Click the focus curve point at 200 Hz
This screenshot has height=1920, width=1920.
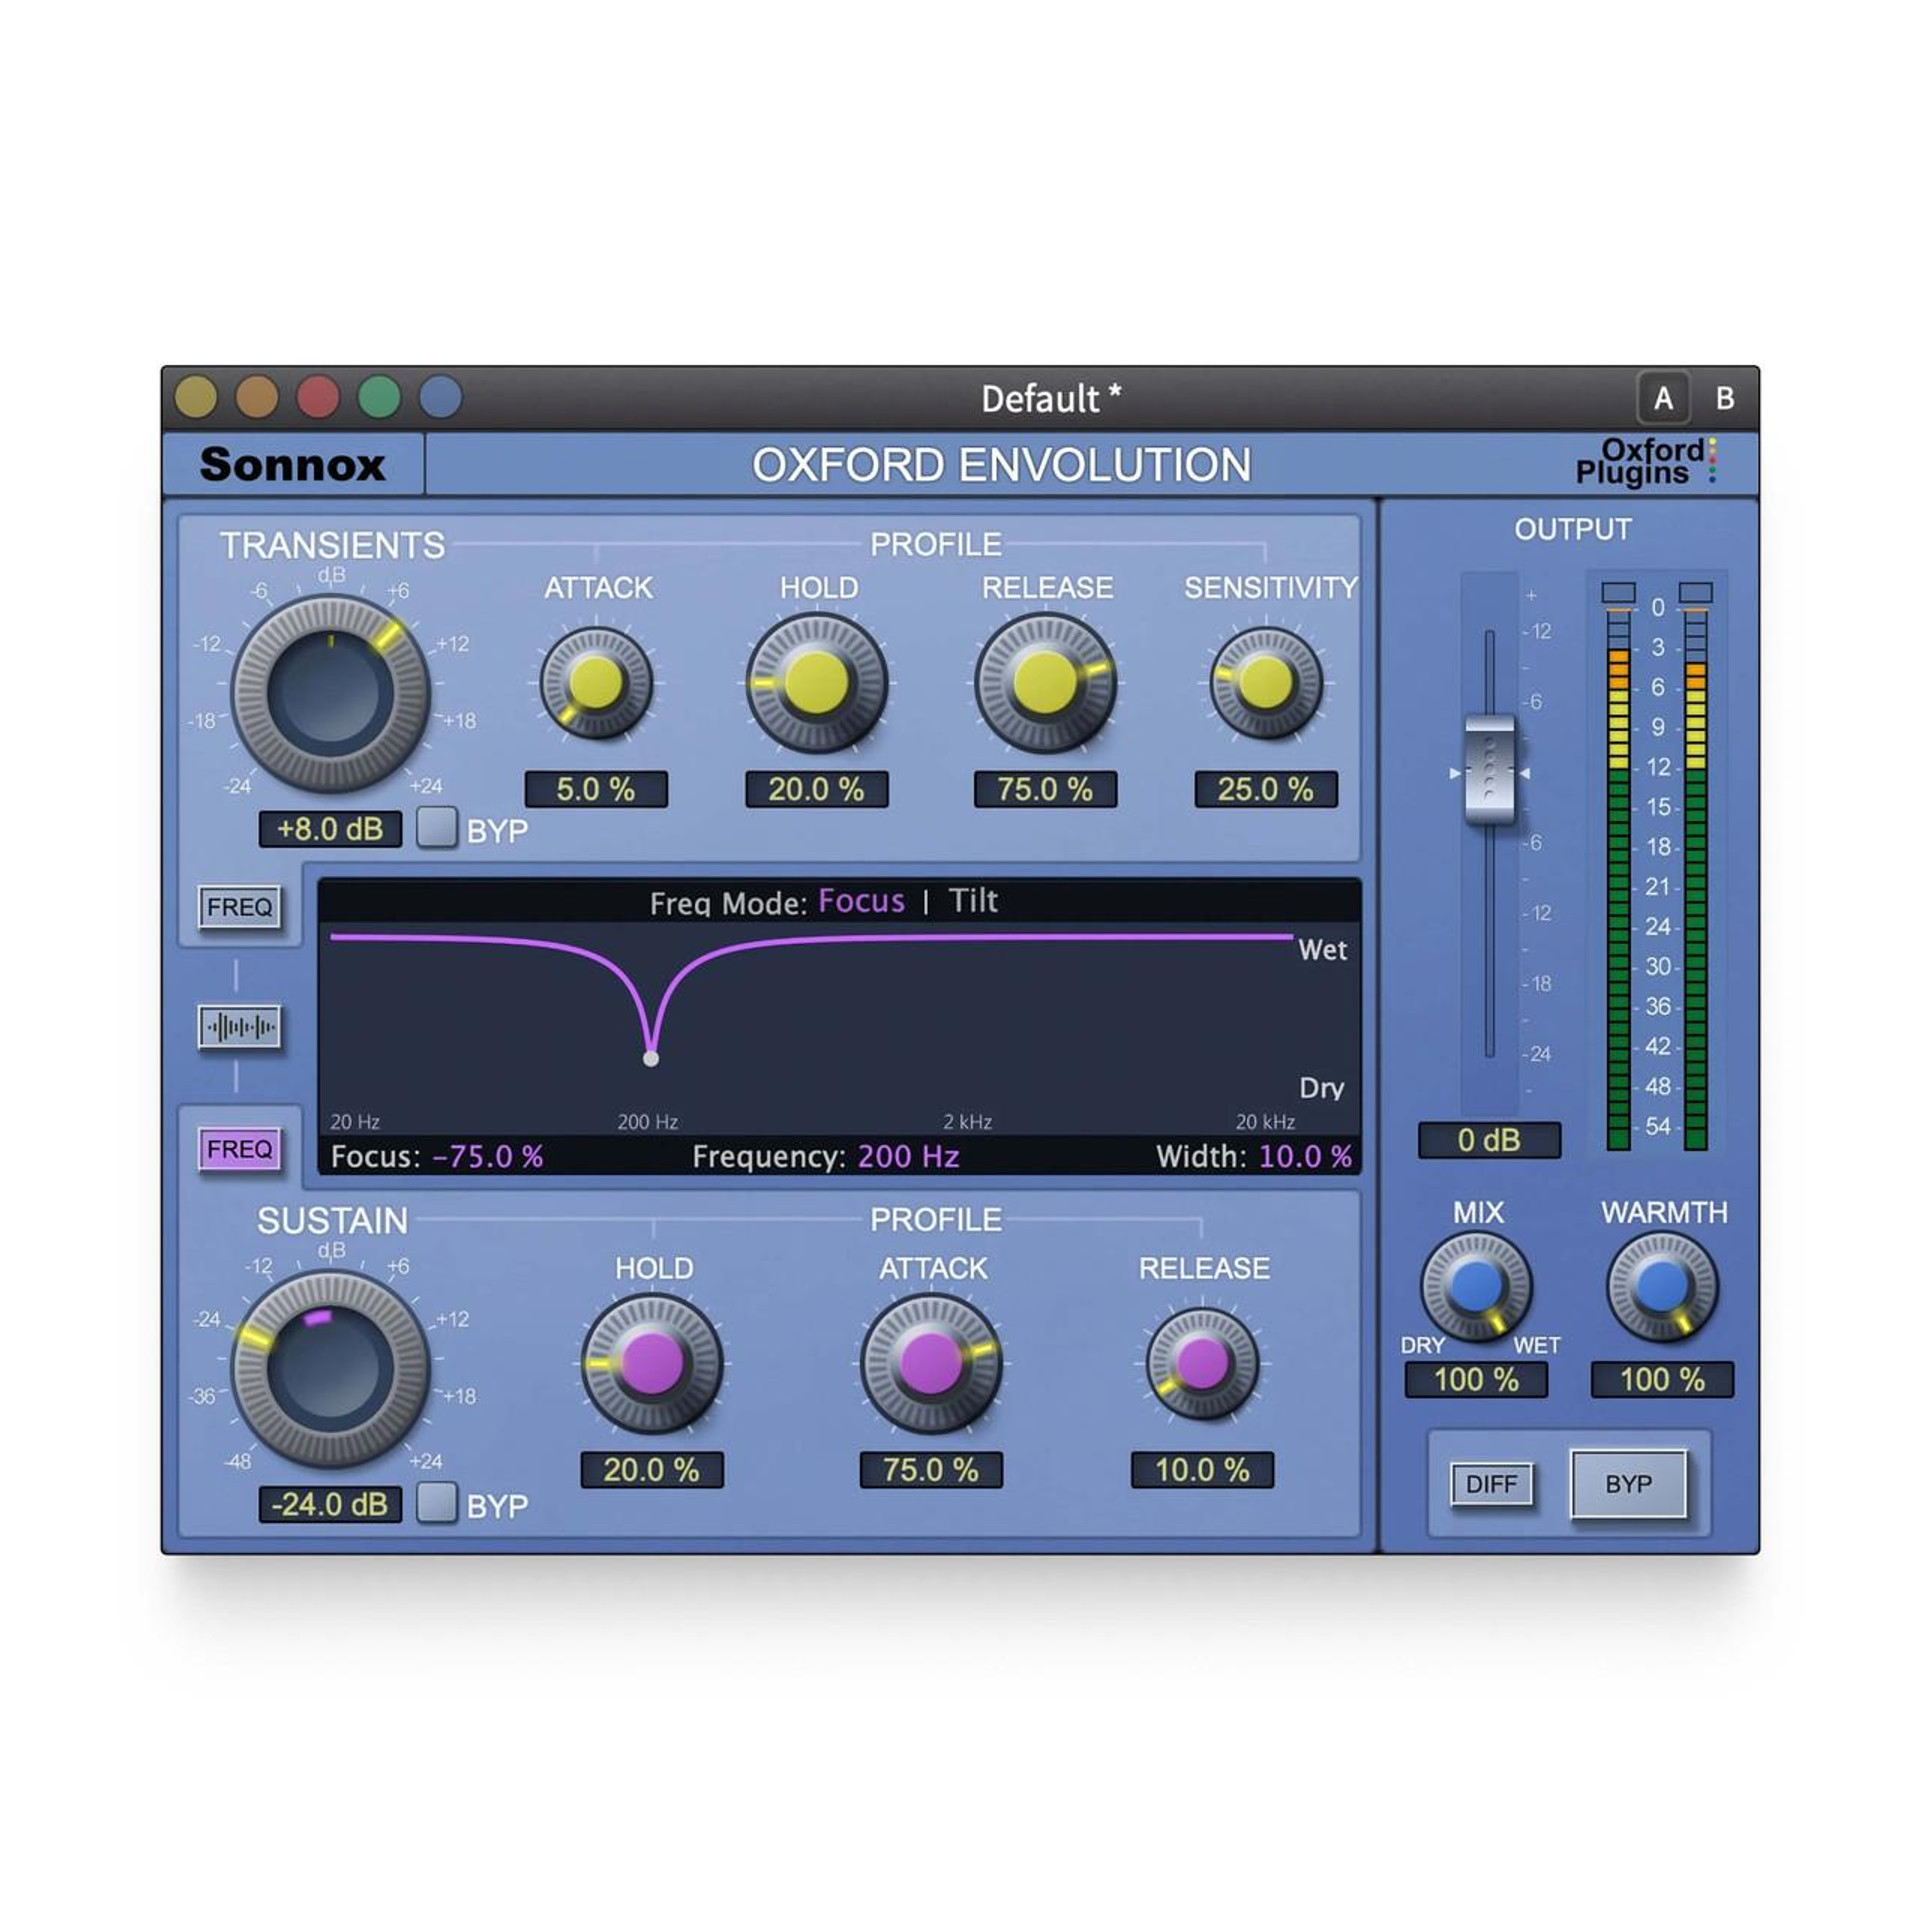(651, 1058)
